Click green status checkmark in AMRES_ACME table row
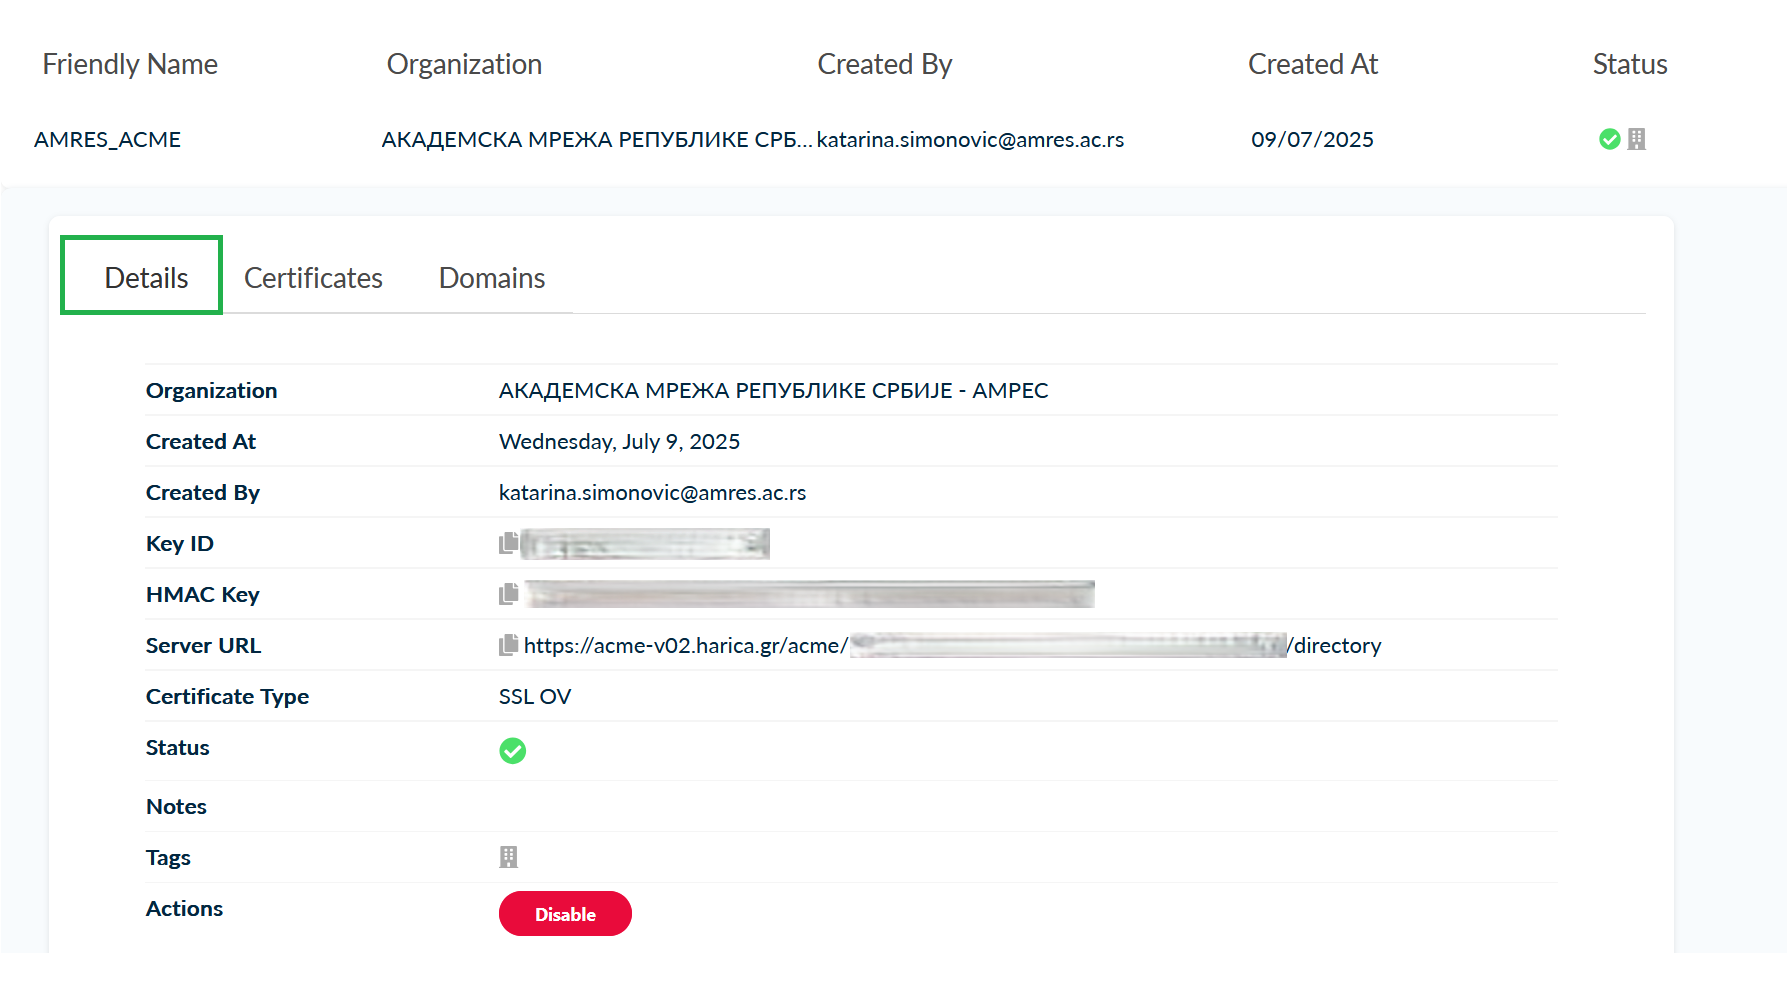The width and height of the screenshot is (1787, 999). click(1609, 139)
